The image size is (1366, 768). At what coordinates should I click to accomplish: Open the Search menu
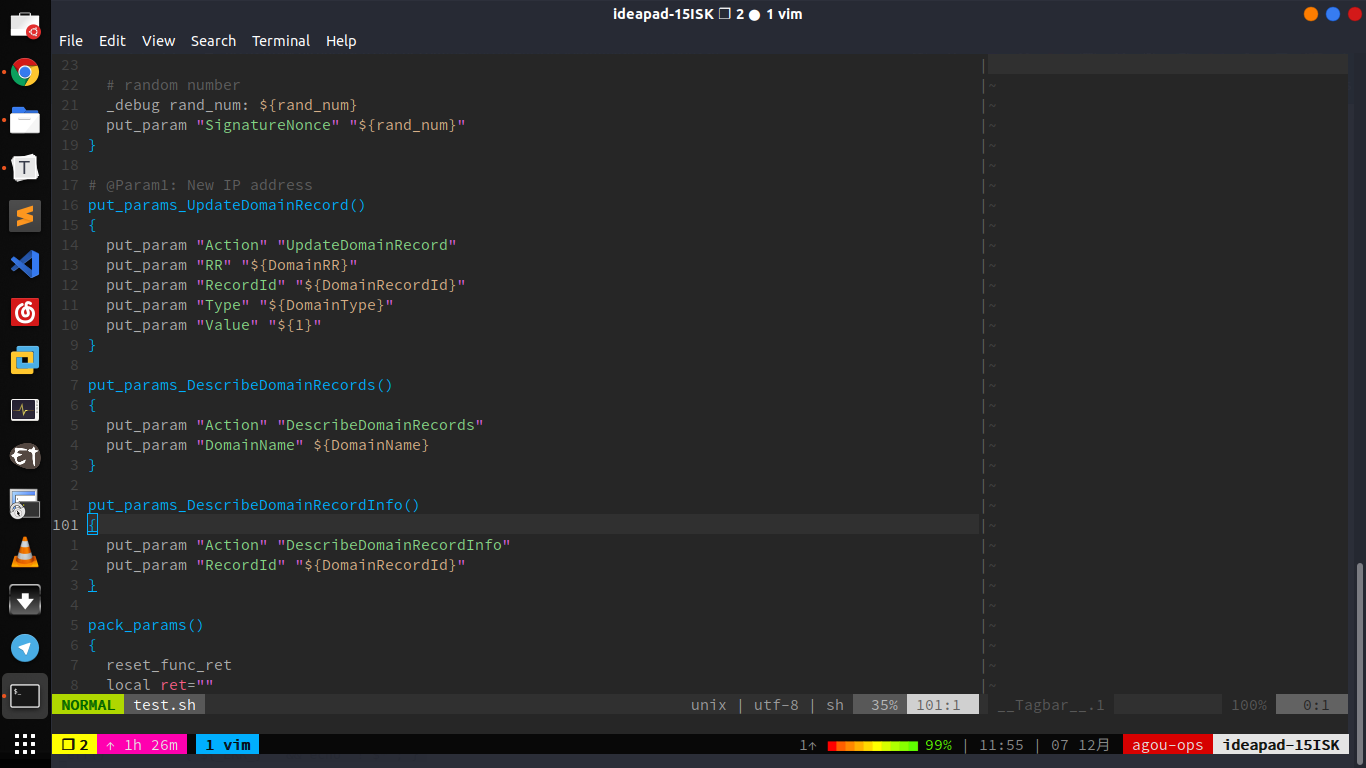tap(213, 41)
